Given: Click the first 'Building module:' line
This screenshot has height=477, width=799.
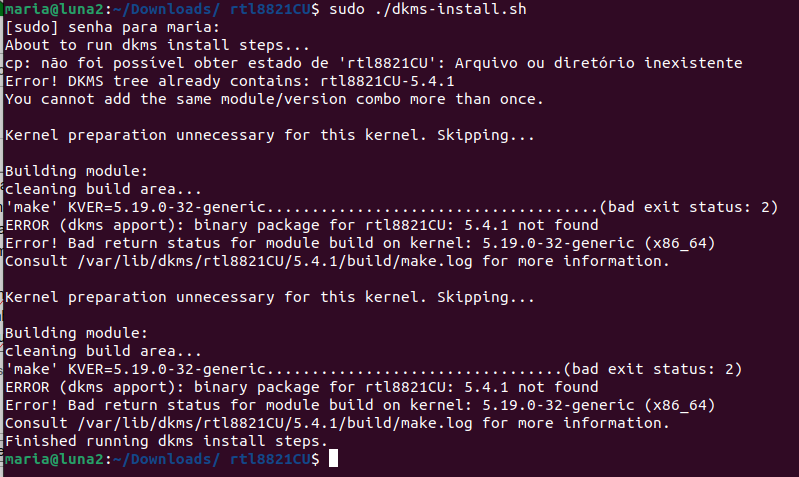Looking at the screenshot, I should 76,171.
